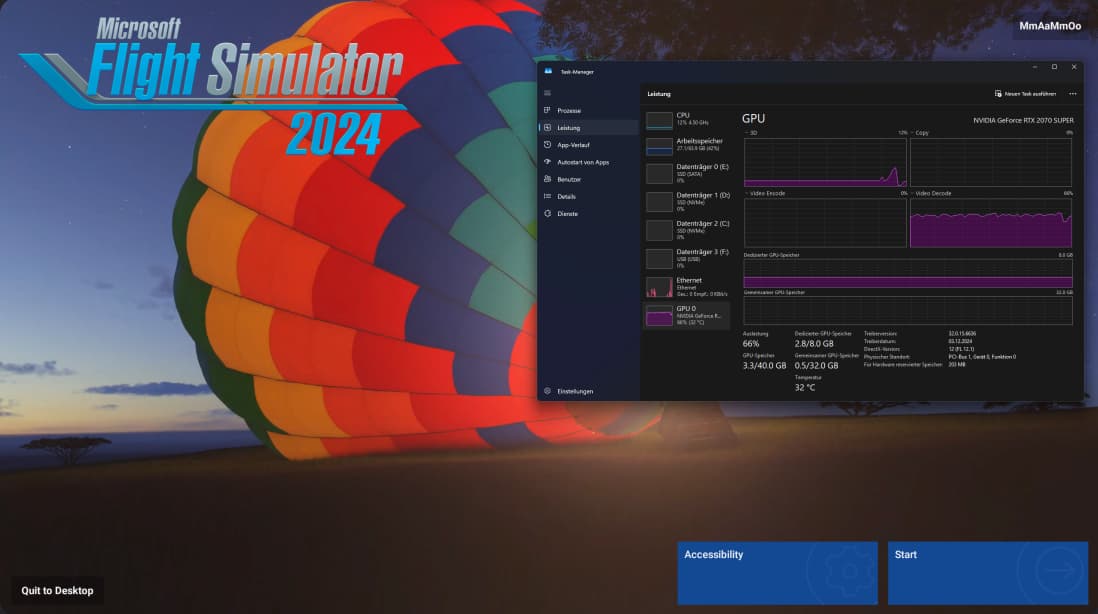Click Quit to Desktop in Flight Simulator
Image resolution: width=1098 pixels, height=614 pixels.
(57, 591)
